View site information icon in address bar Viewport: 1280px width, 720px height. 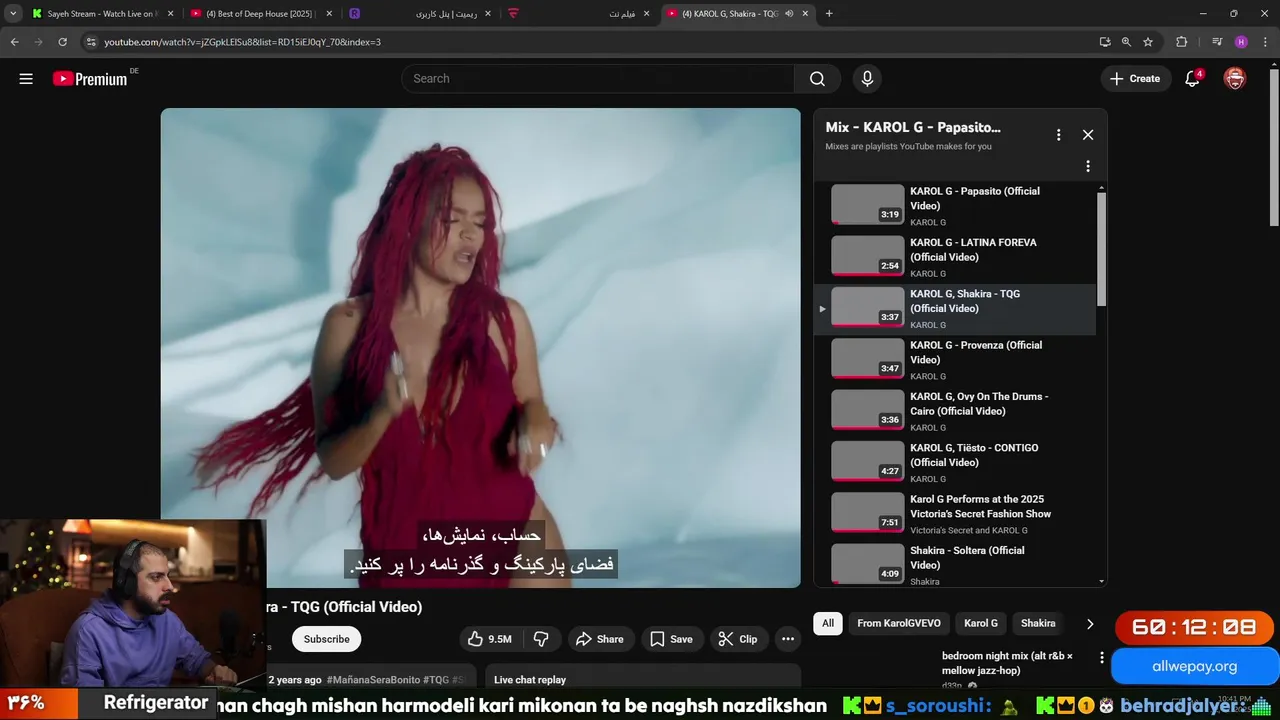[x=91, y=42]
